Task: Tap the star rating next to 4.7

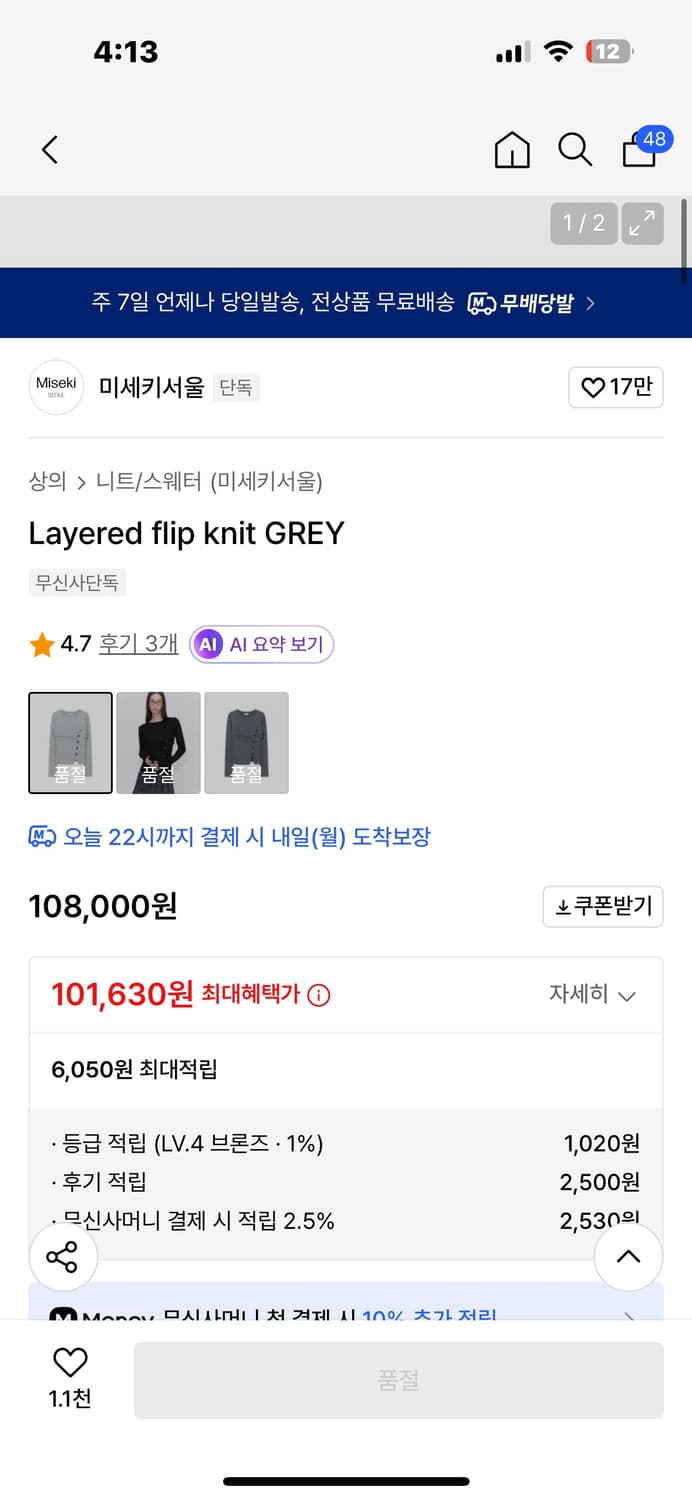Action: click(x=40, y=644)
